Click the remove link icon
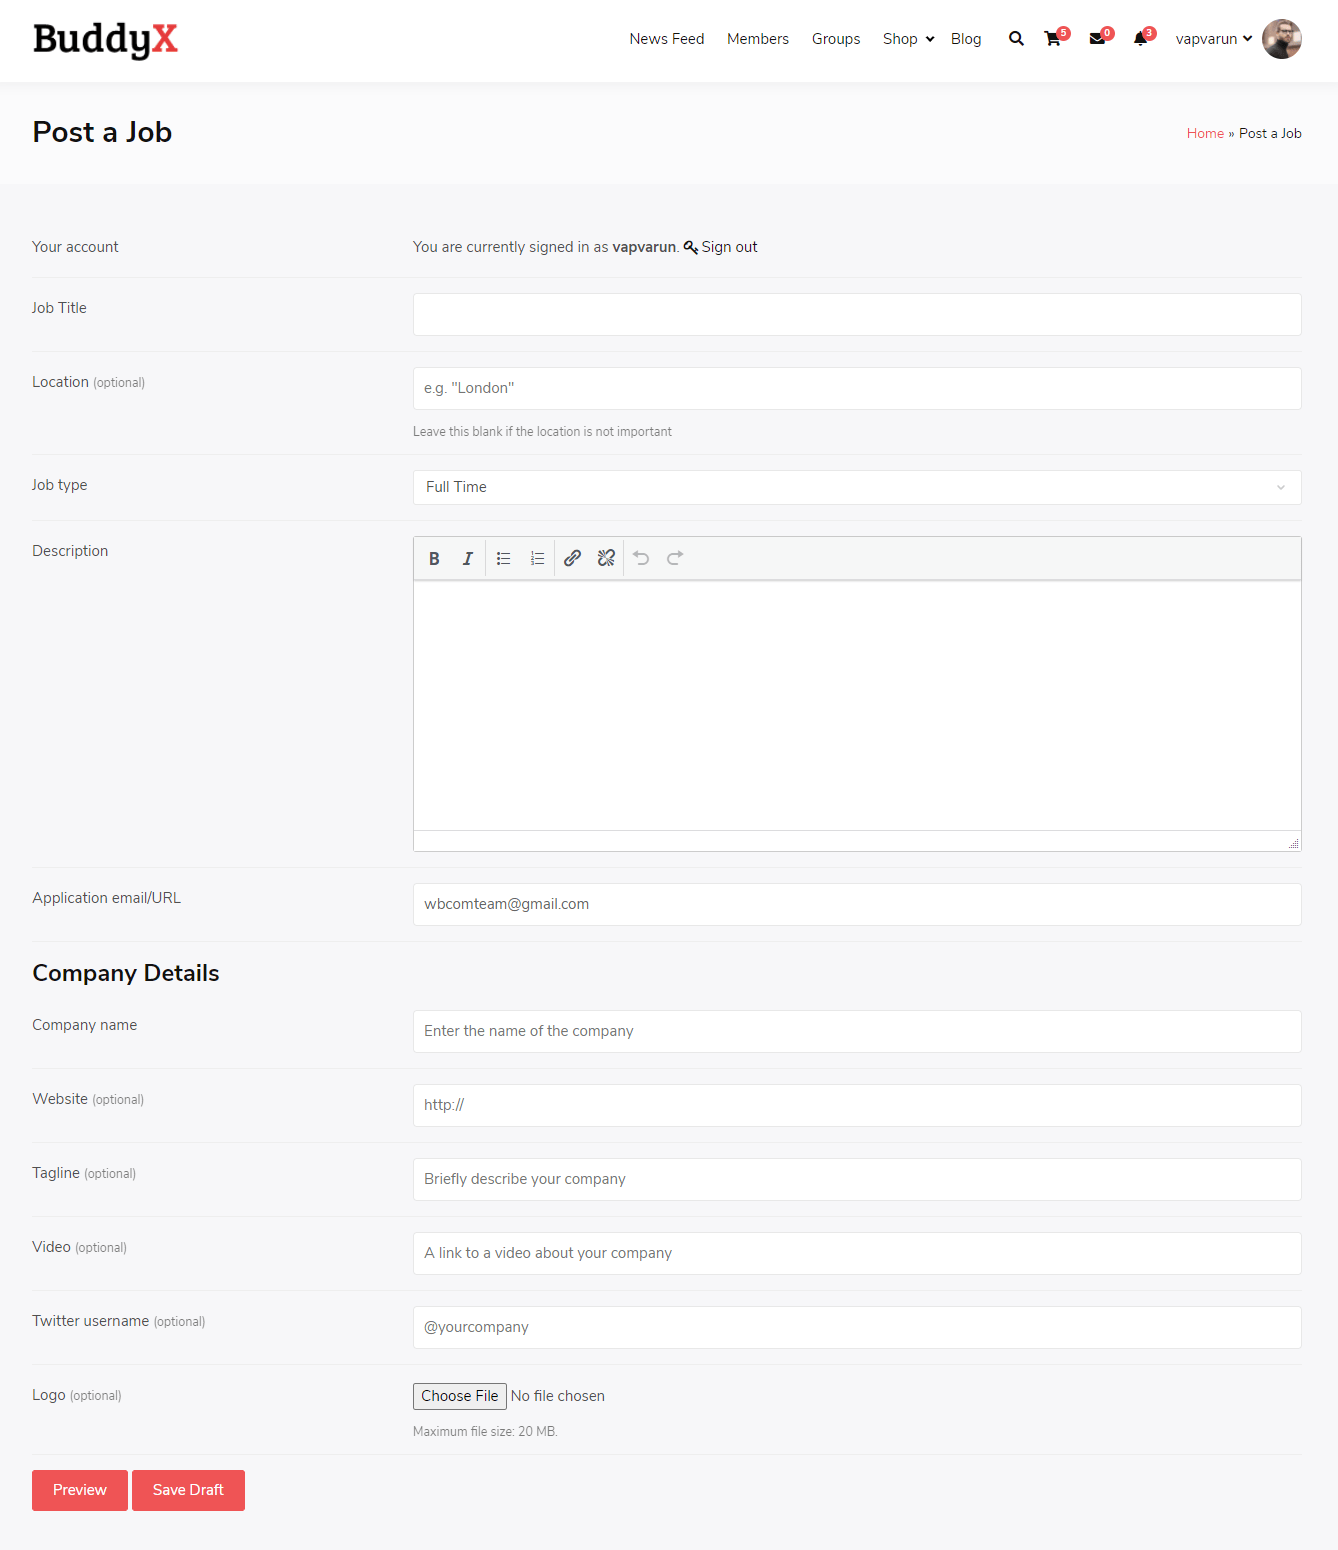Viewport: 1338px width, 1550px height. pyautogui.click(x=606, y=559)
